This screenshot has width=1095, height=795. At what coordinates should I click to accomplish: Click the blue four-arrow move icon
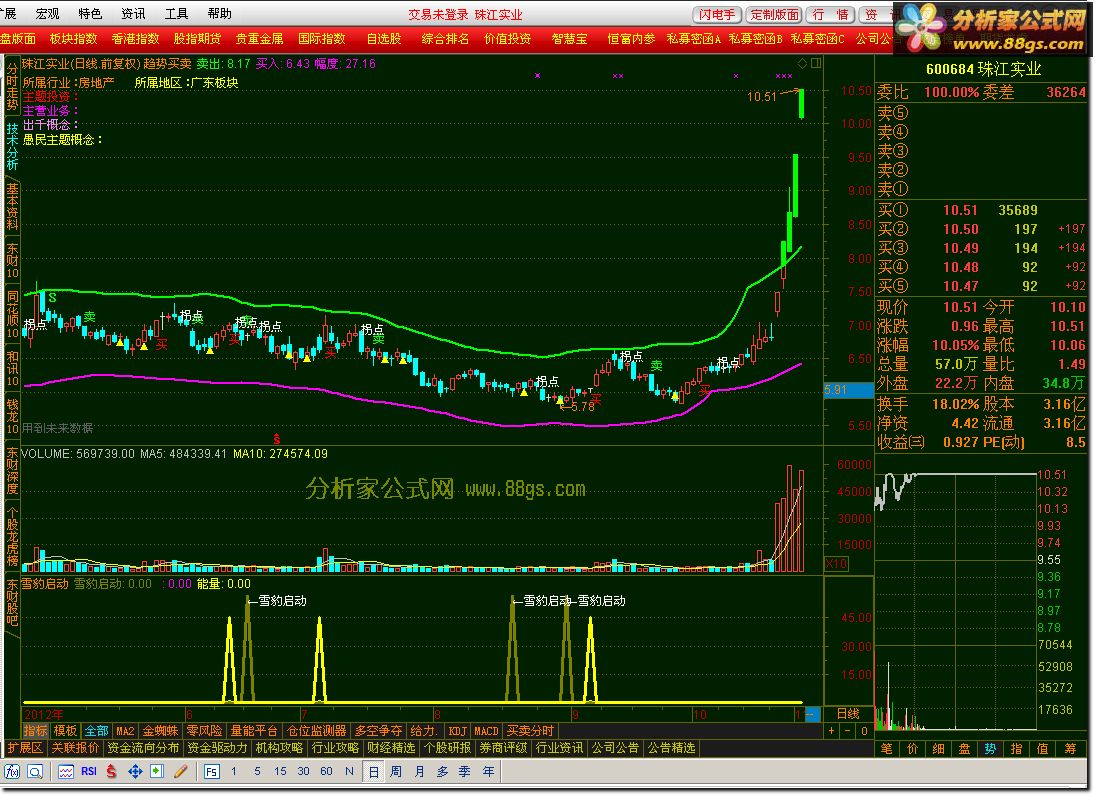click(x=135, y=772)
